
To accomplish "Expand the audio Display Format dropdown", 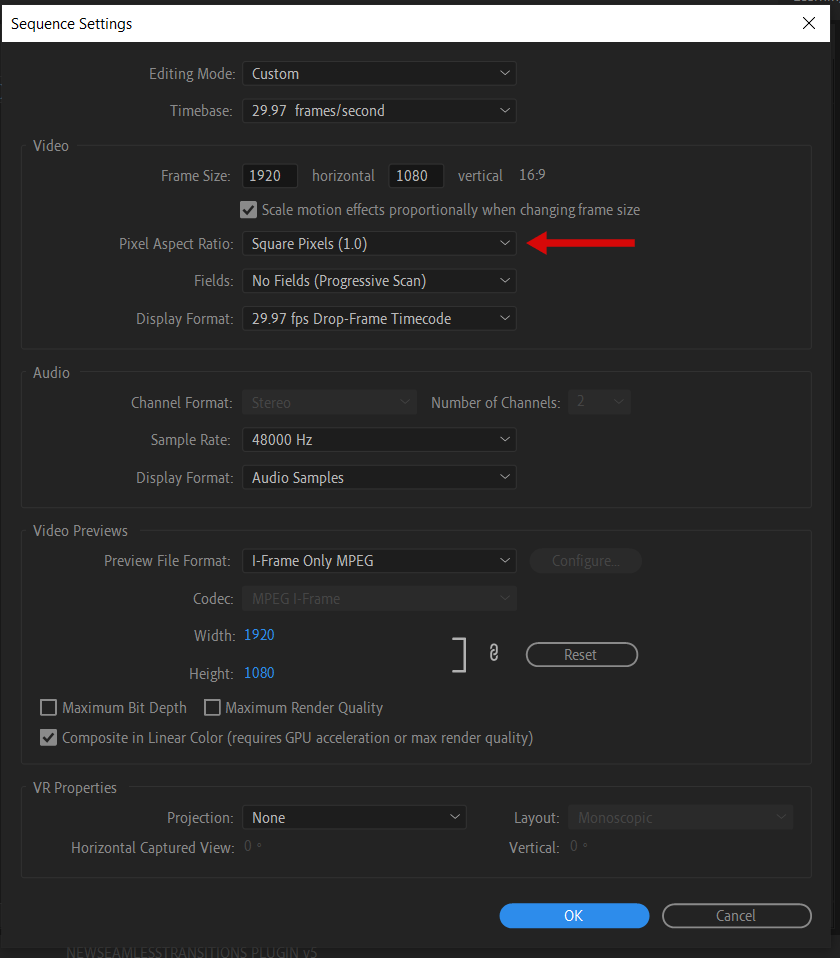I will click(x=379, y=478).
